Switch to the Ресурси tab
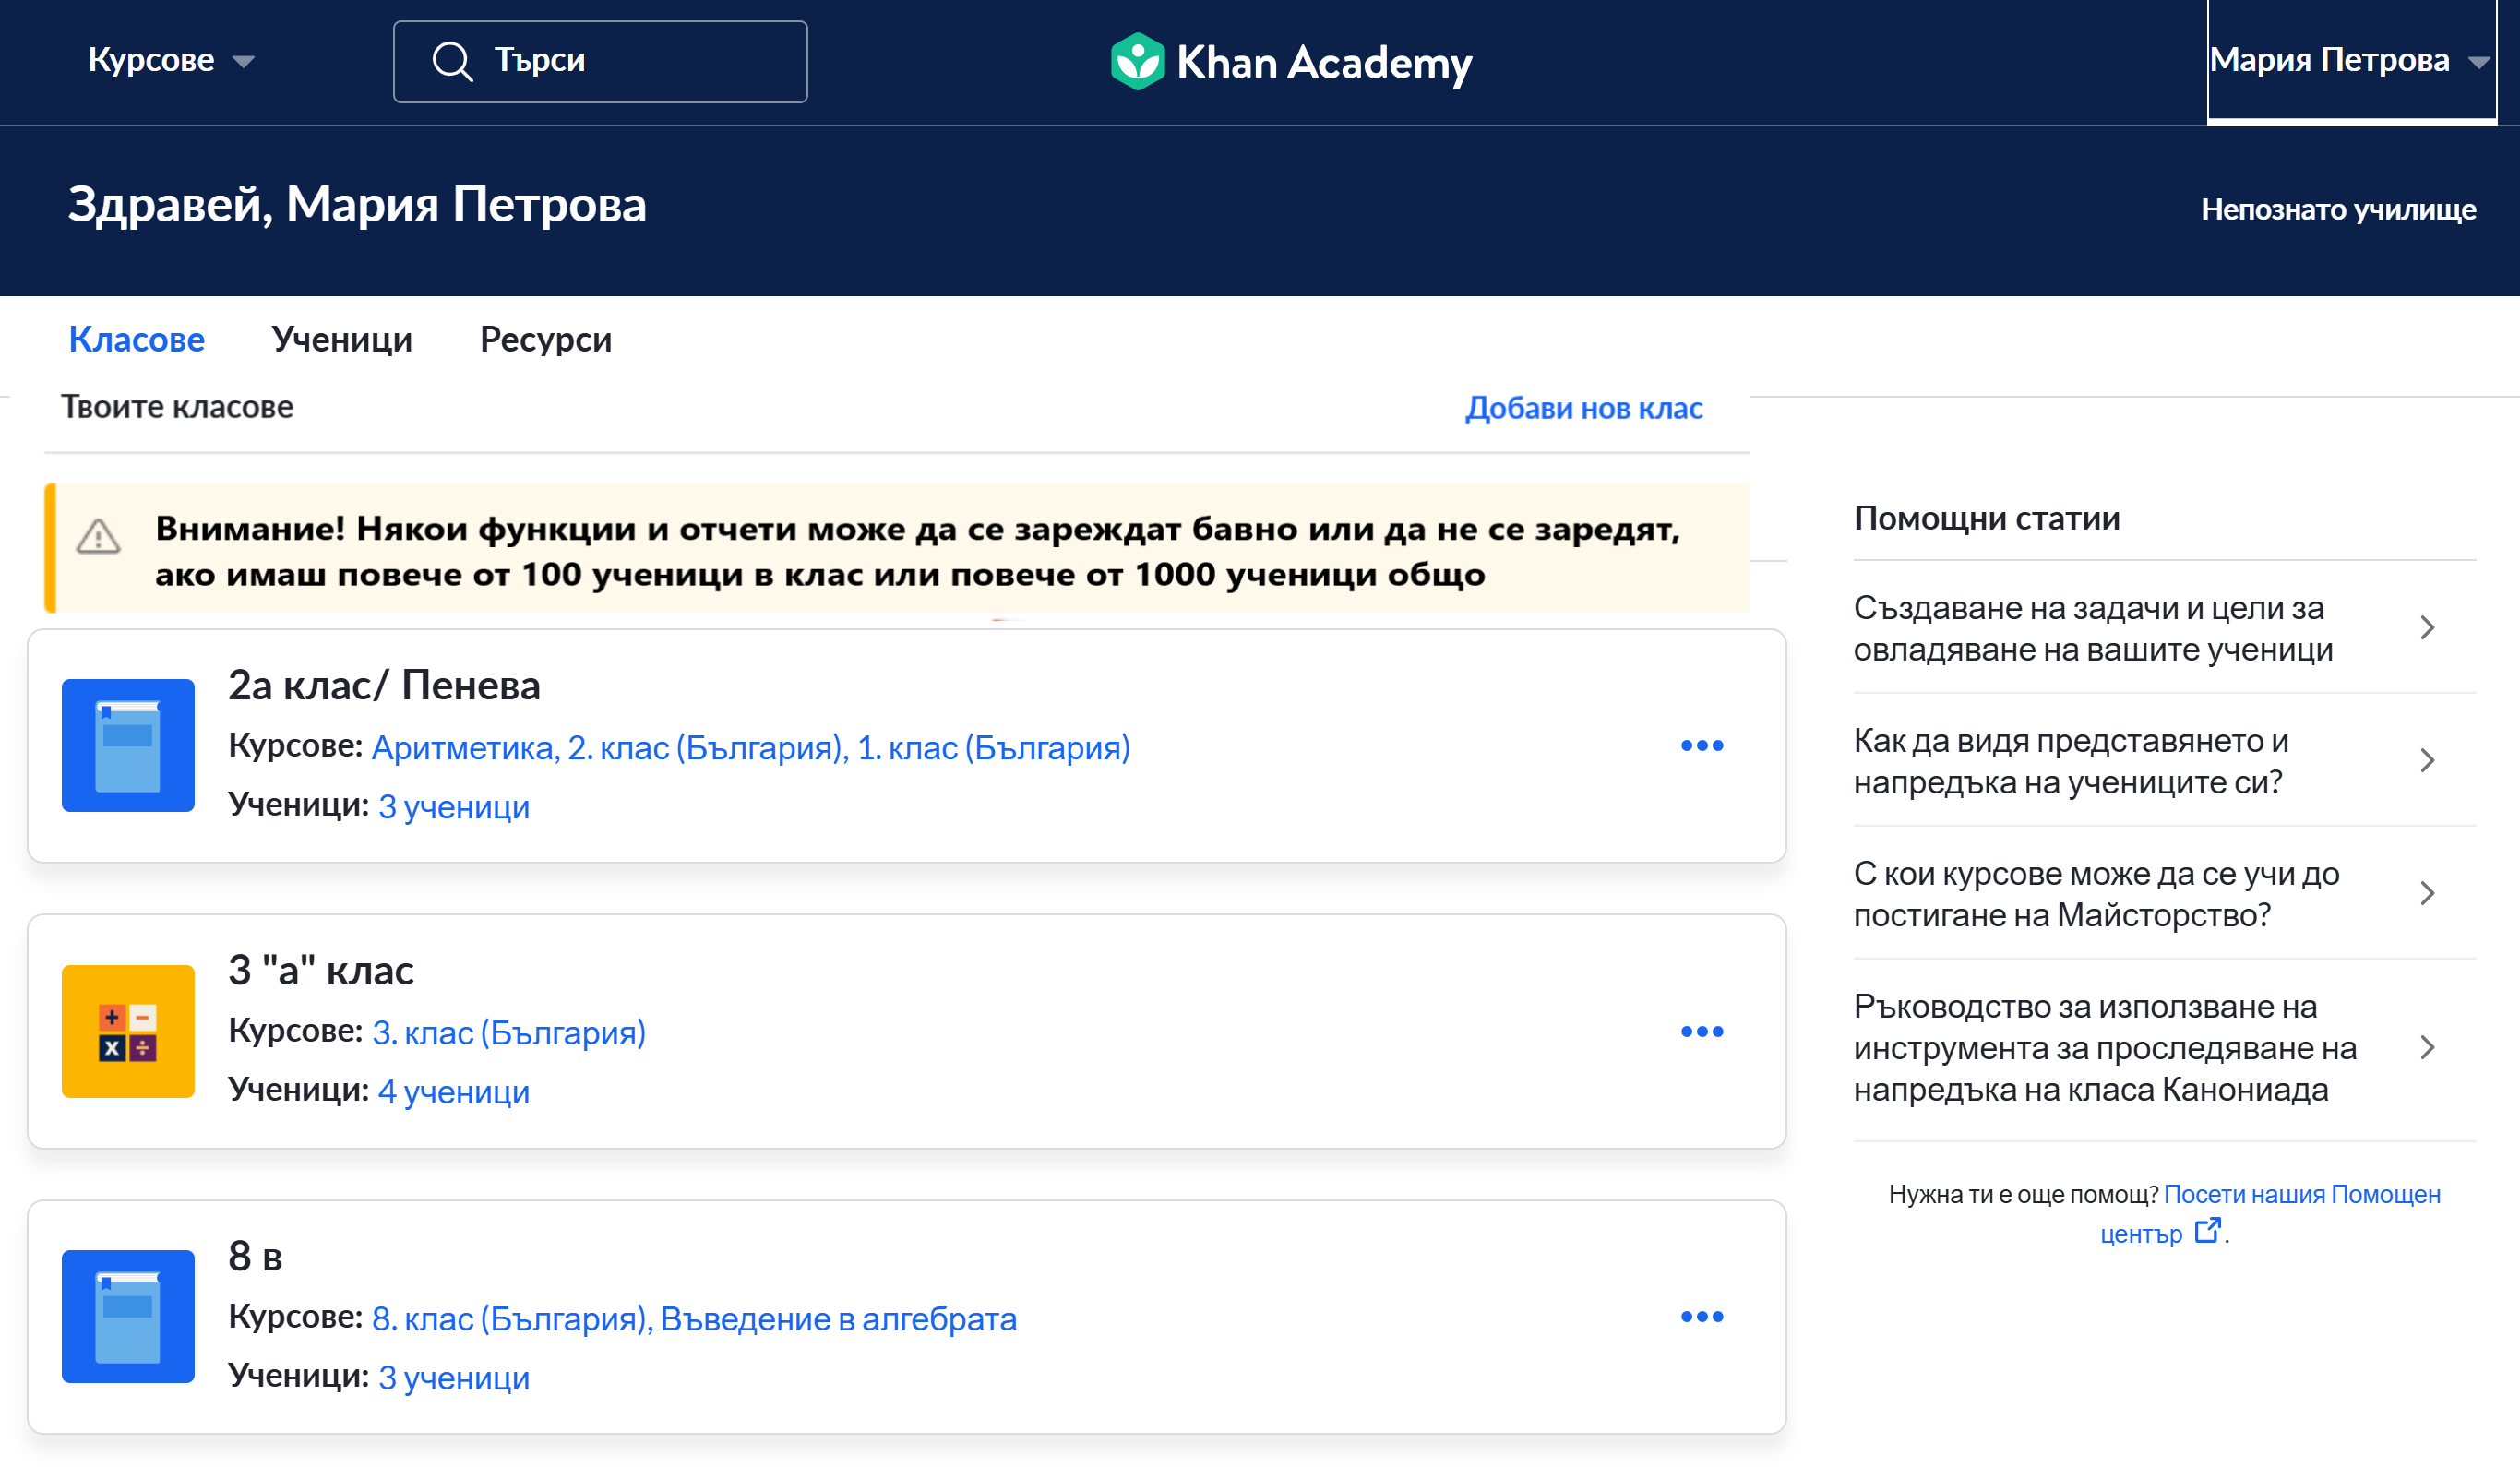 pos(546,340)
